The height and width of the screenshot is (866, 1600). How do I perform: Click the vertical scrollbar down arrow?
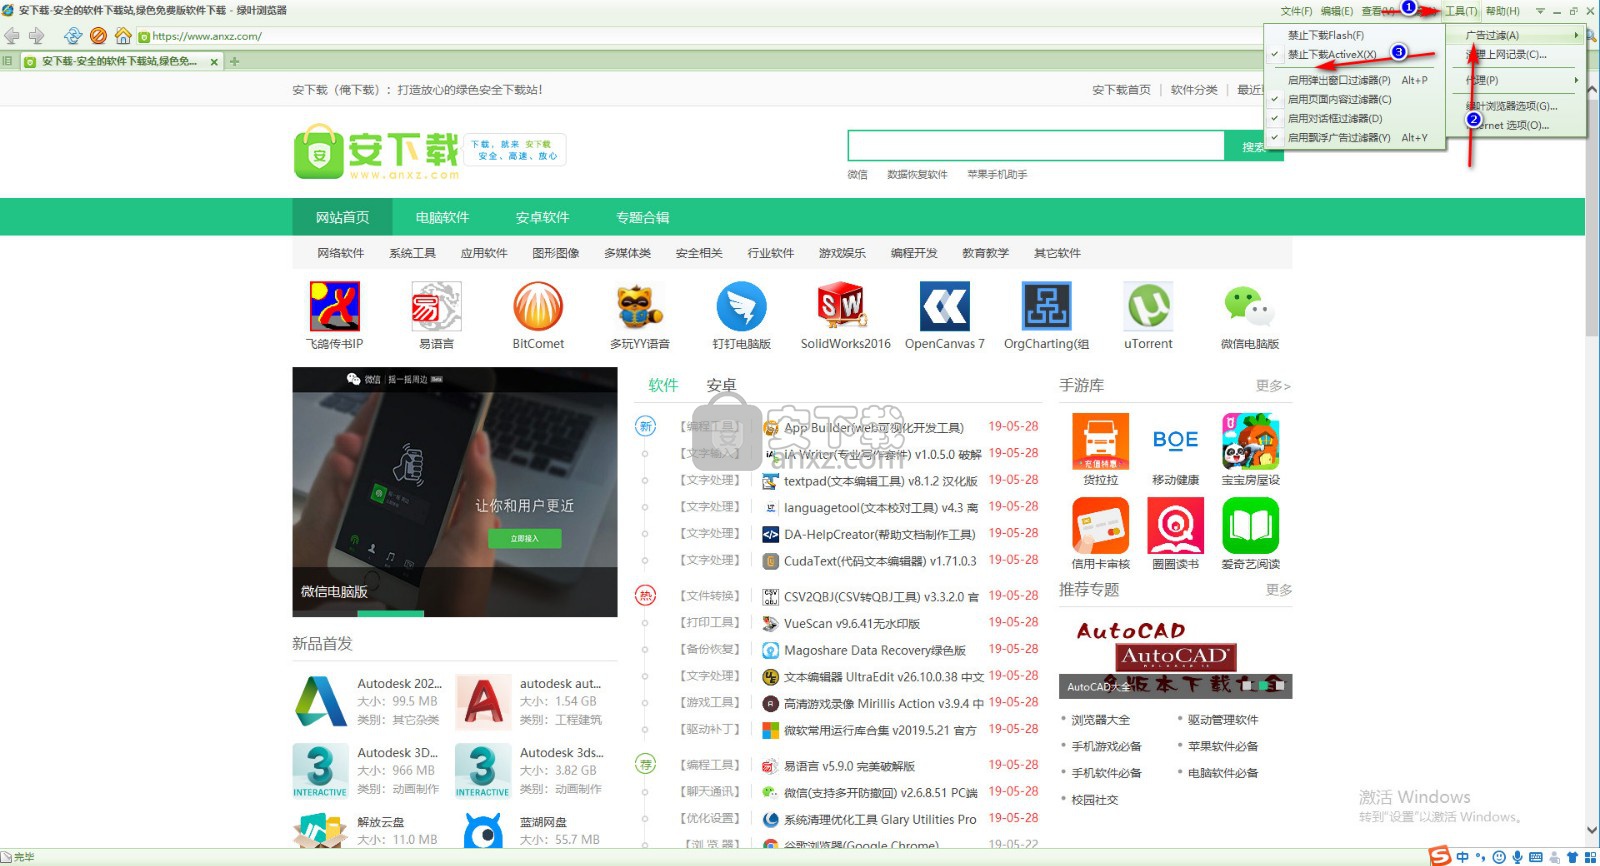(1591, 830)
